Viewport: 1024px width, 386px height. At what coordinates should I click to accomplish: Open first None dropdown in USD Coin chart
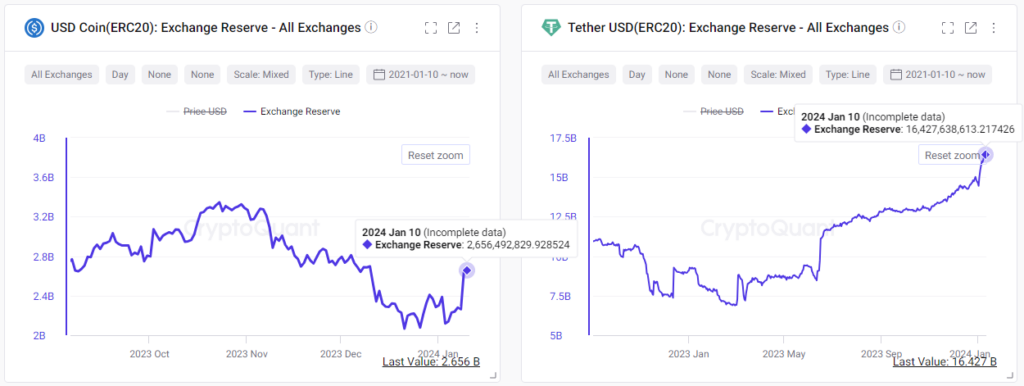point(159,74)
